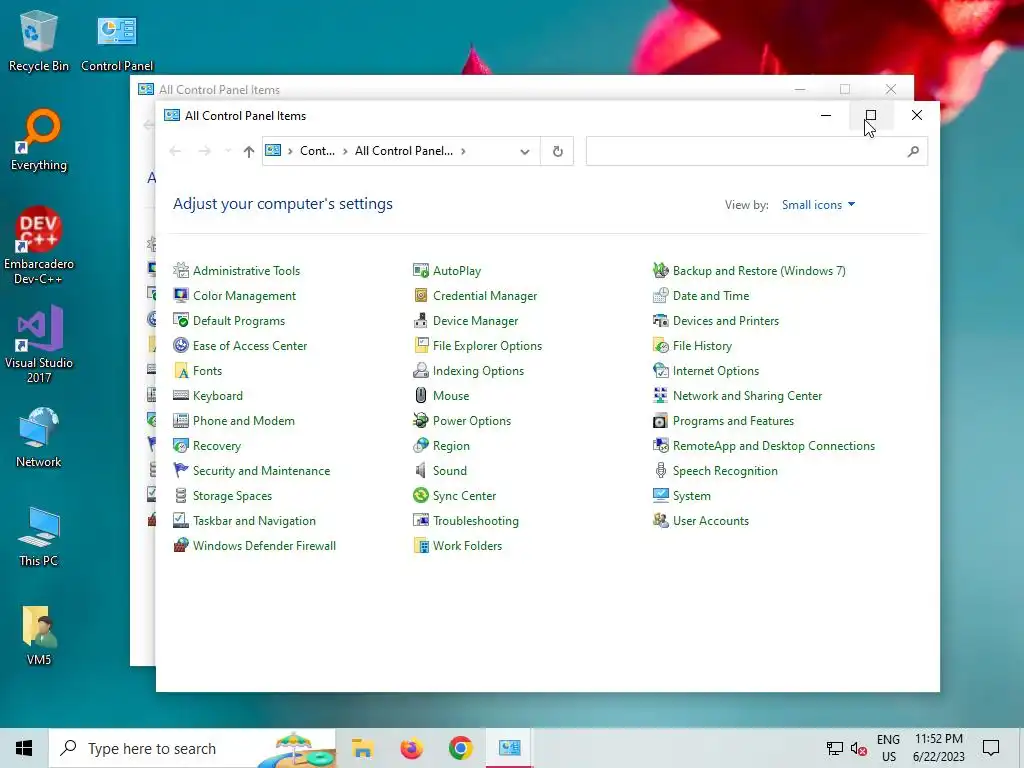Open File Explorer from taskbar

pyautogui.click(x=362, y=748)
